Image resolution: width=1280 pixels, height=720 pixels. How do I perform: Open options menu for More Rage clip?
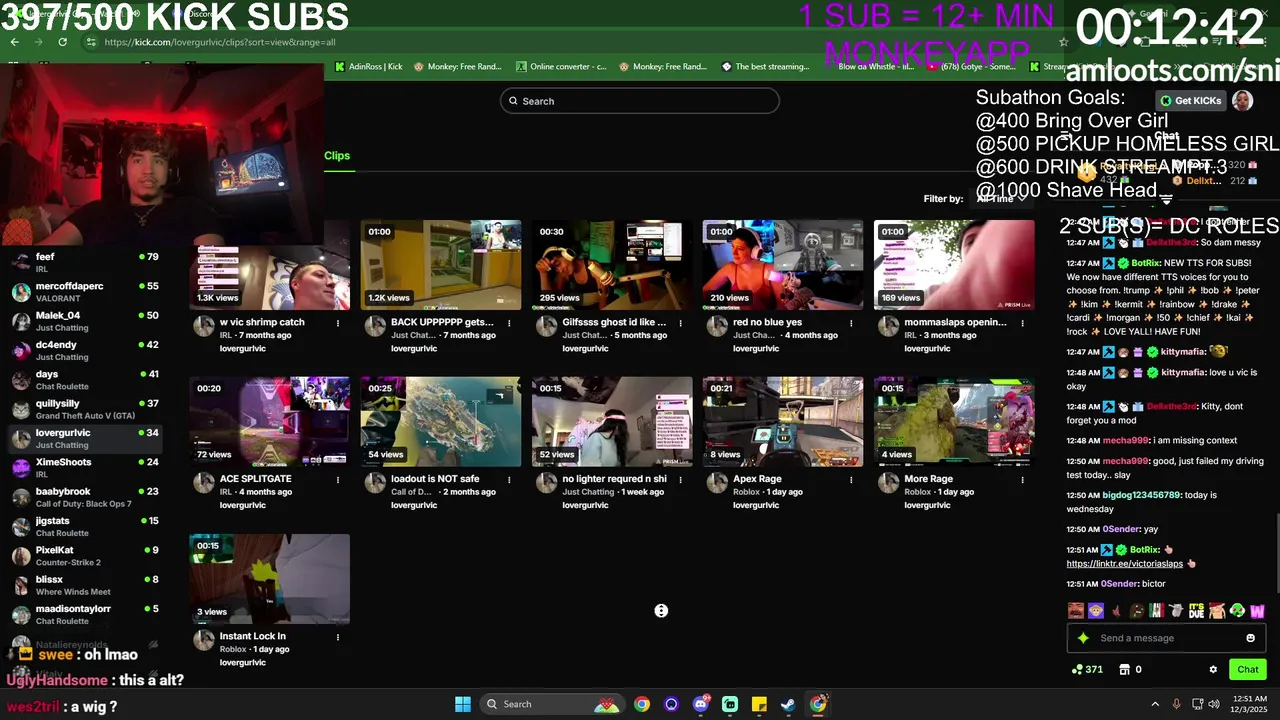click(x=1022, y=480)
